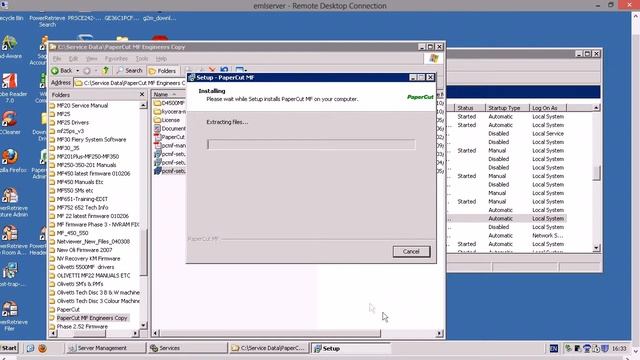
Task: Select the Olivetti SM's & PM's folder
Action: click(80, 284)
